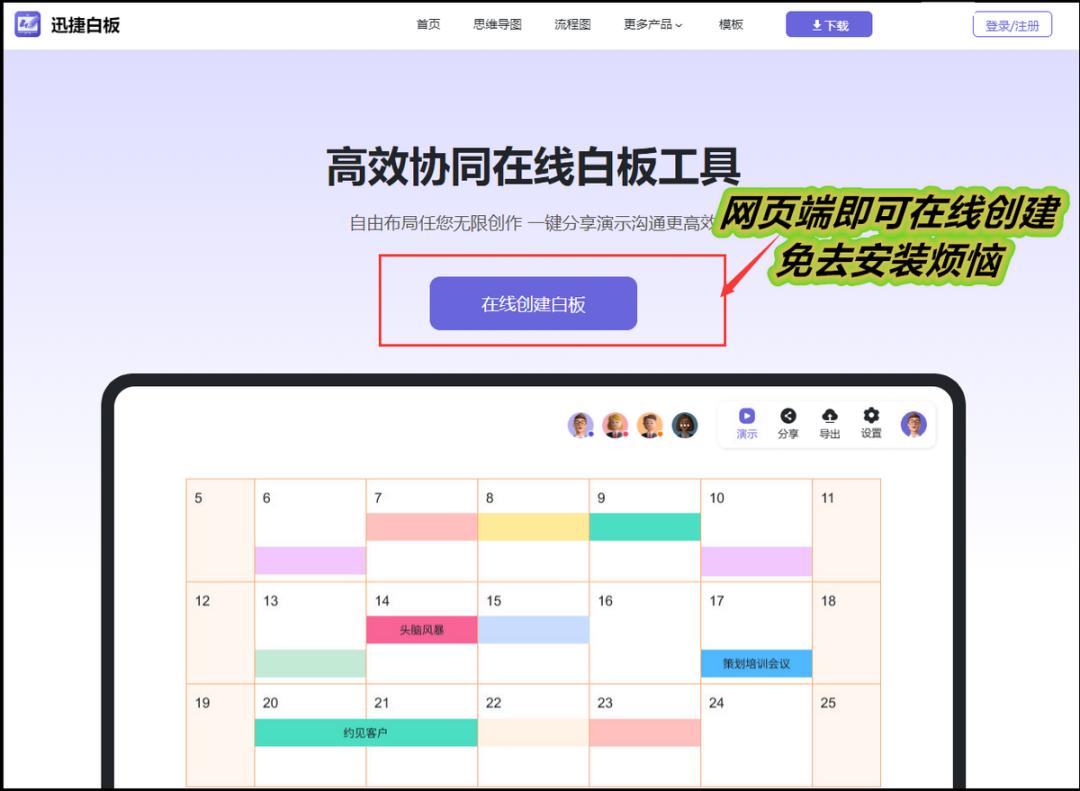The width and height of the screenshot is (1080, 791).
Task: Click the first collaborator avatar
Action: tap(581, 424)
